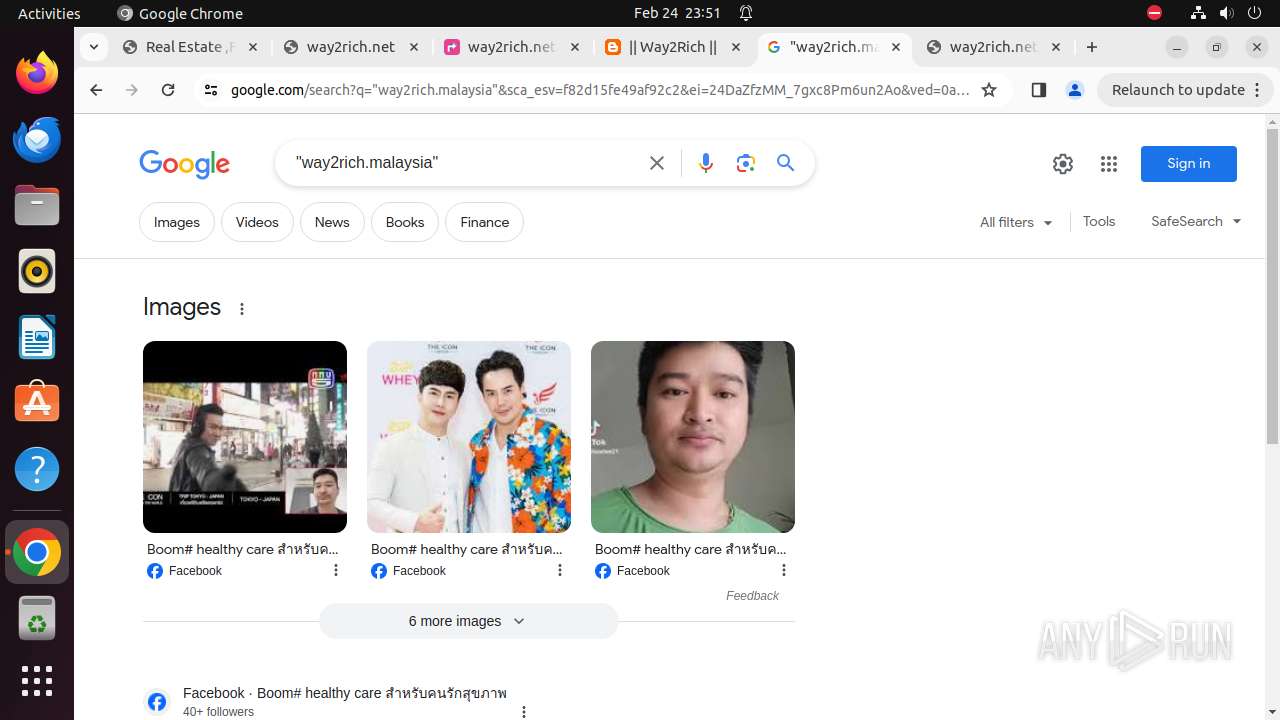
Task: Open Google Lens image search
Action: click(746, 163)
